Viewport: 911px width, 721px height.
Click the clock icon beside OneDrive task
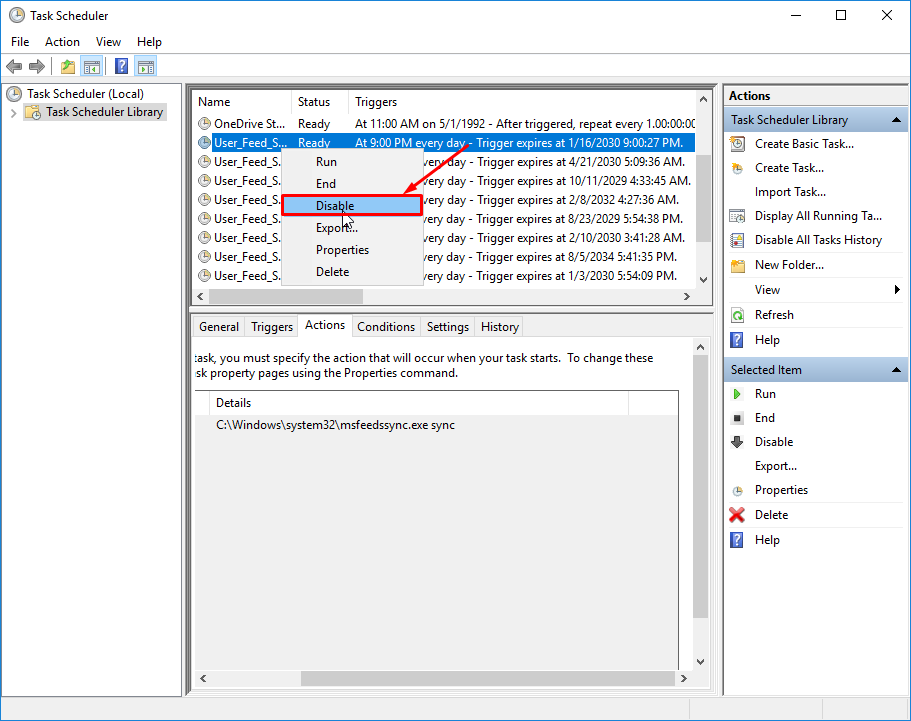(x=204, y=124)
